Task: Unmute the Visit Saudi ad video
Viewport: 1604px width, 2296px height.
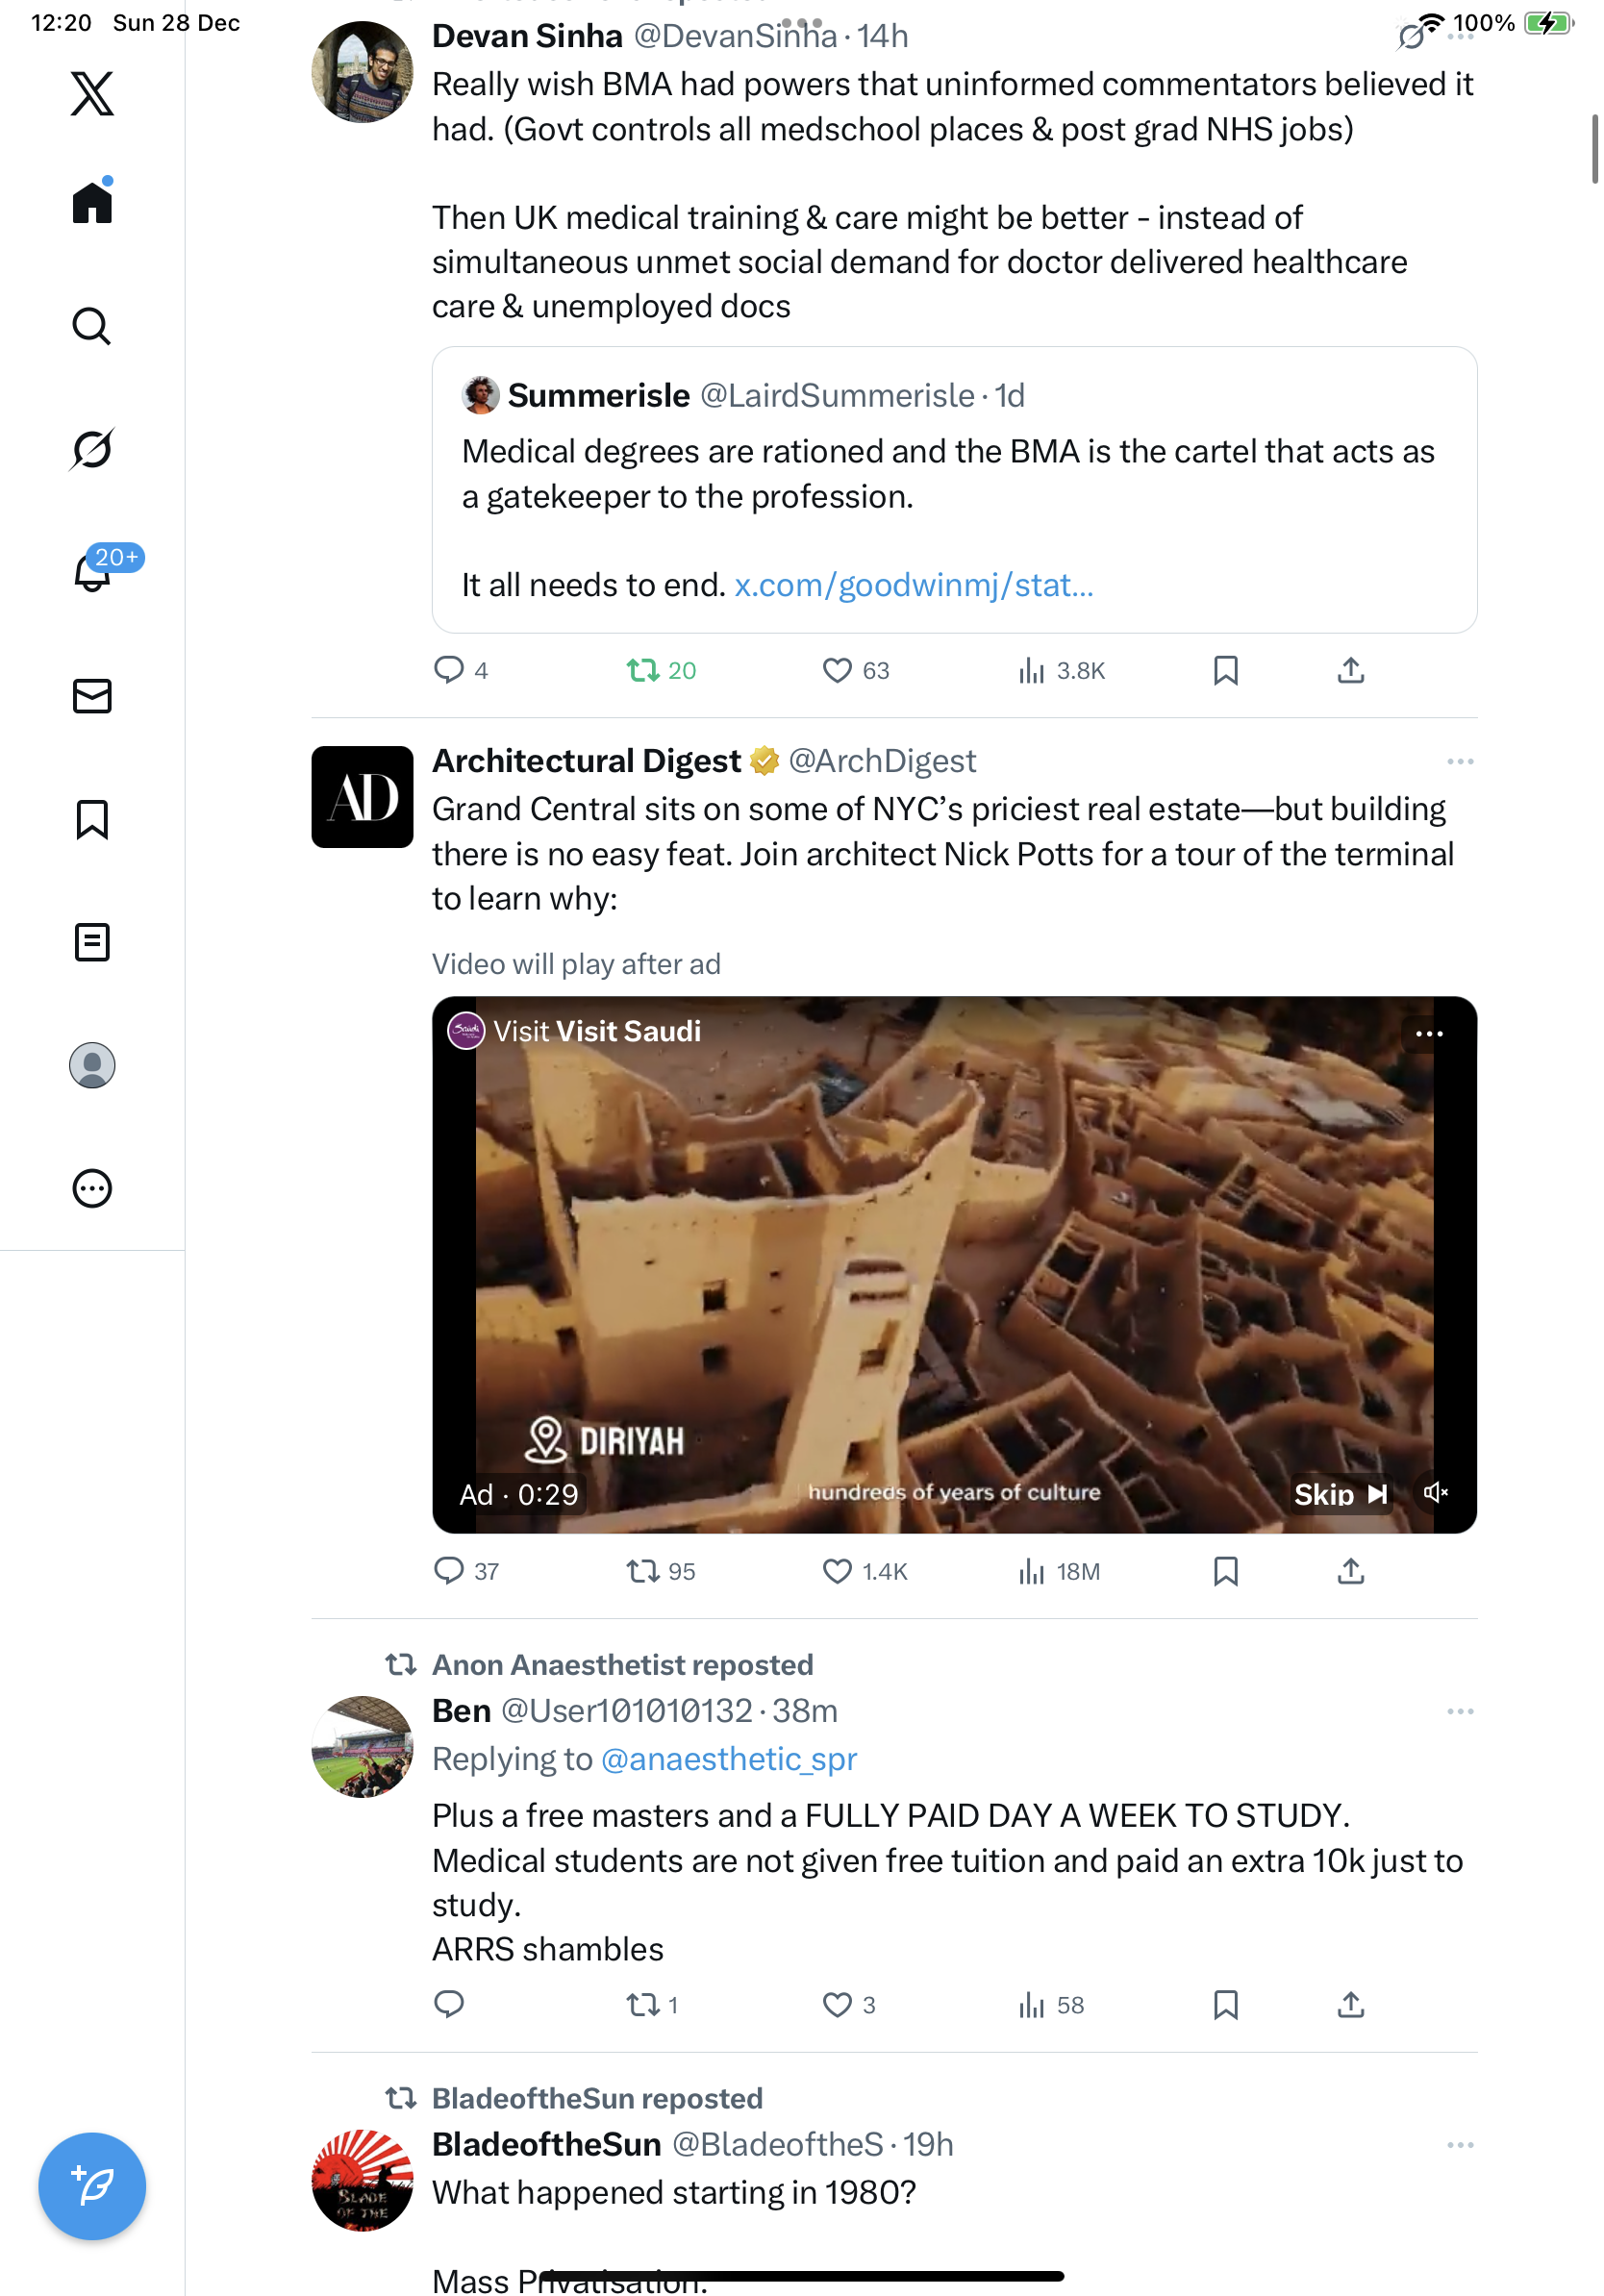Action: point(1435,1493)
